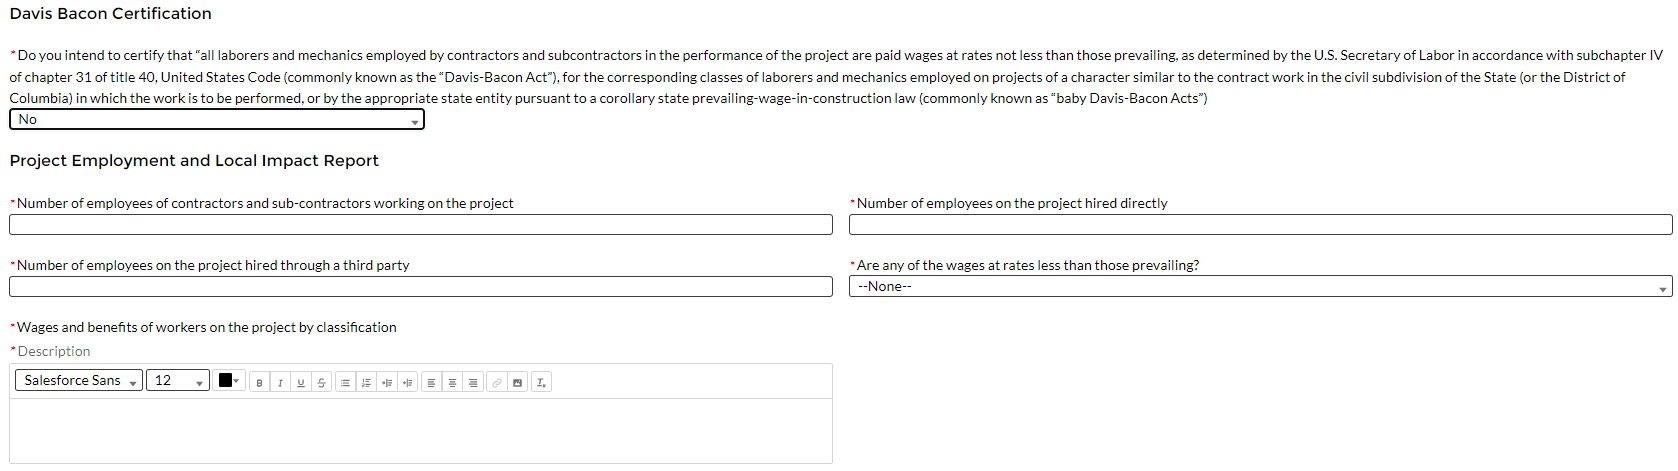
Task: Left align the description text
Action: [431, 383]
